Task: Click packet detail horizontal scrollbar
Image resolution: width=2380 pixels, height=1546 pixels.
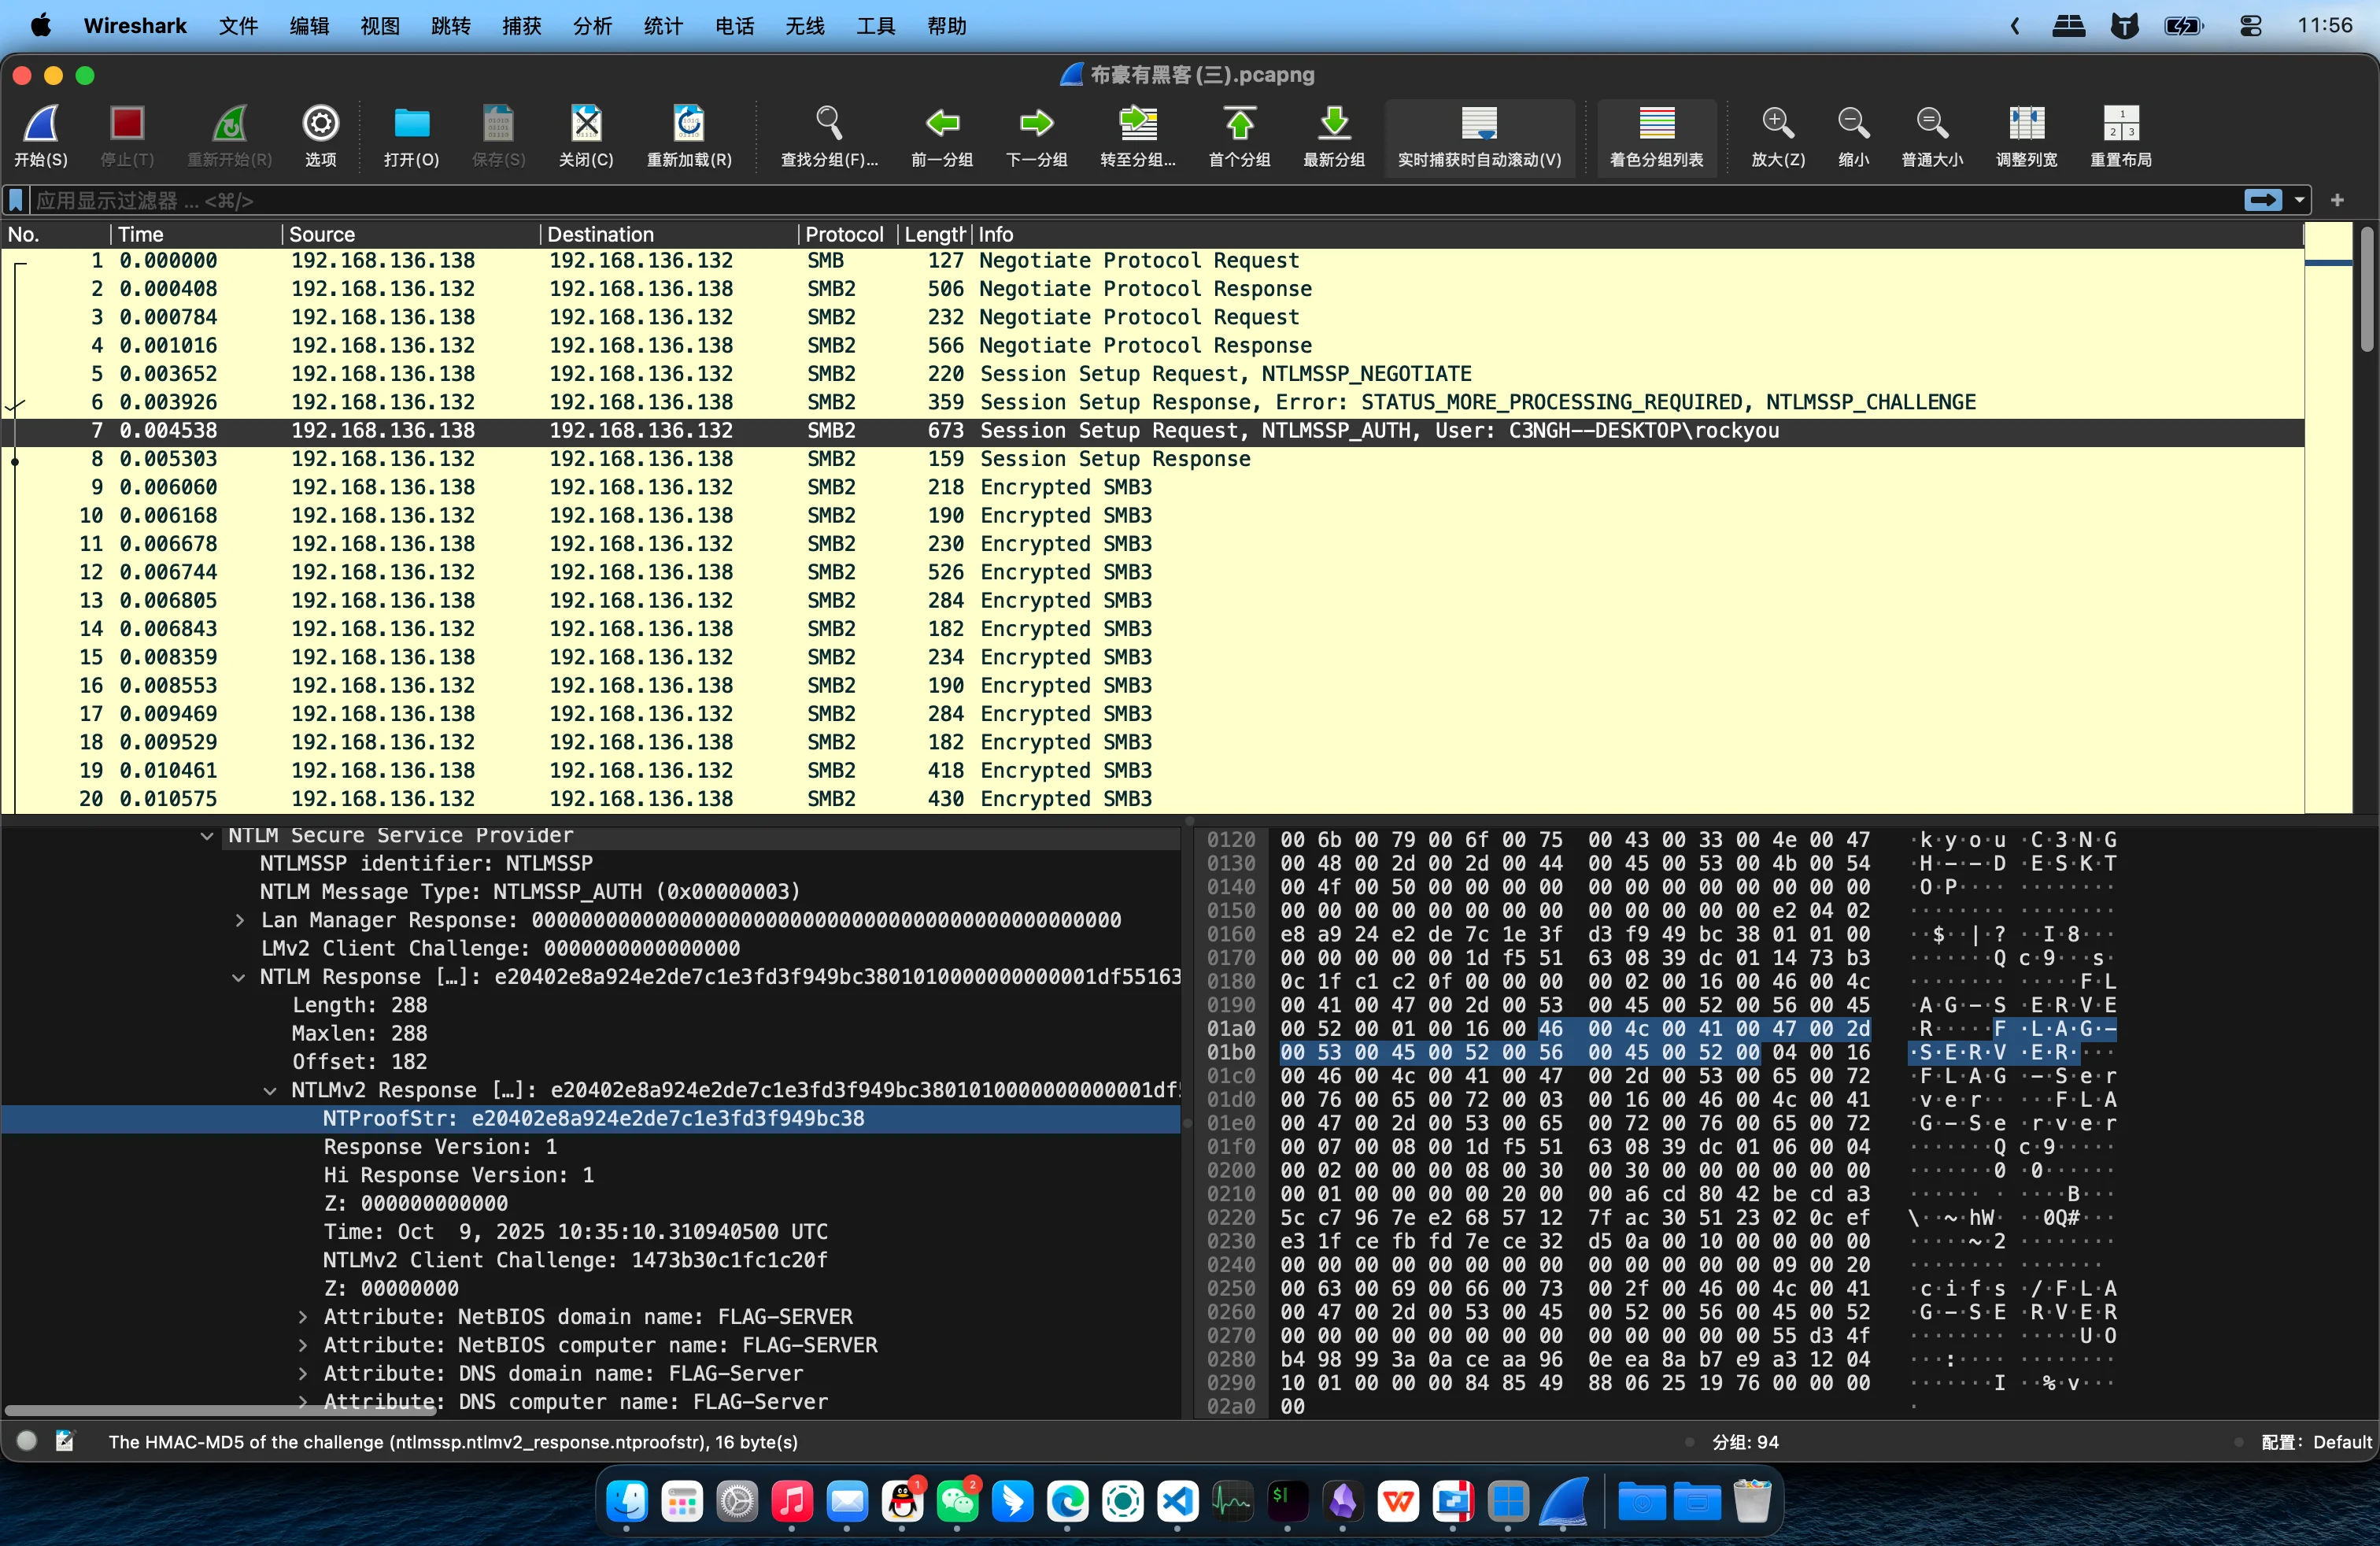Action: click(x=220, y=1410)
